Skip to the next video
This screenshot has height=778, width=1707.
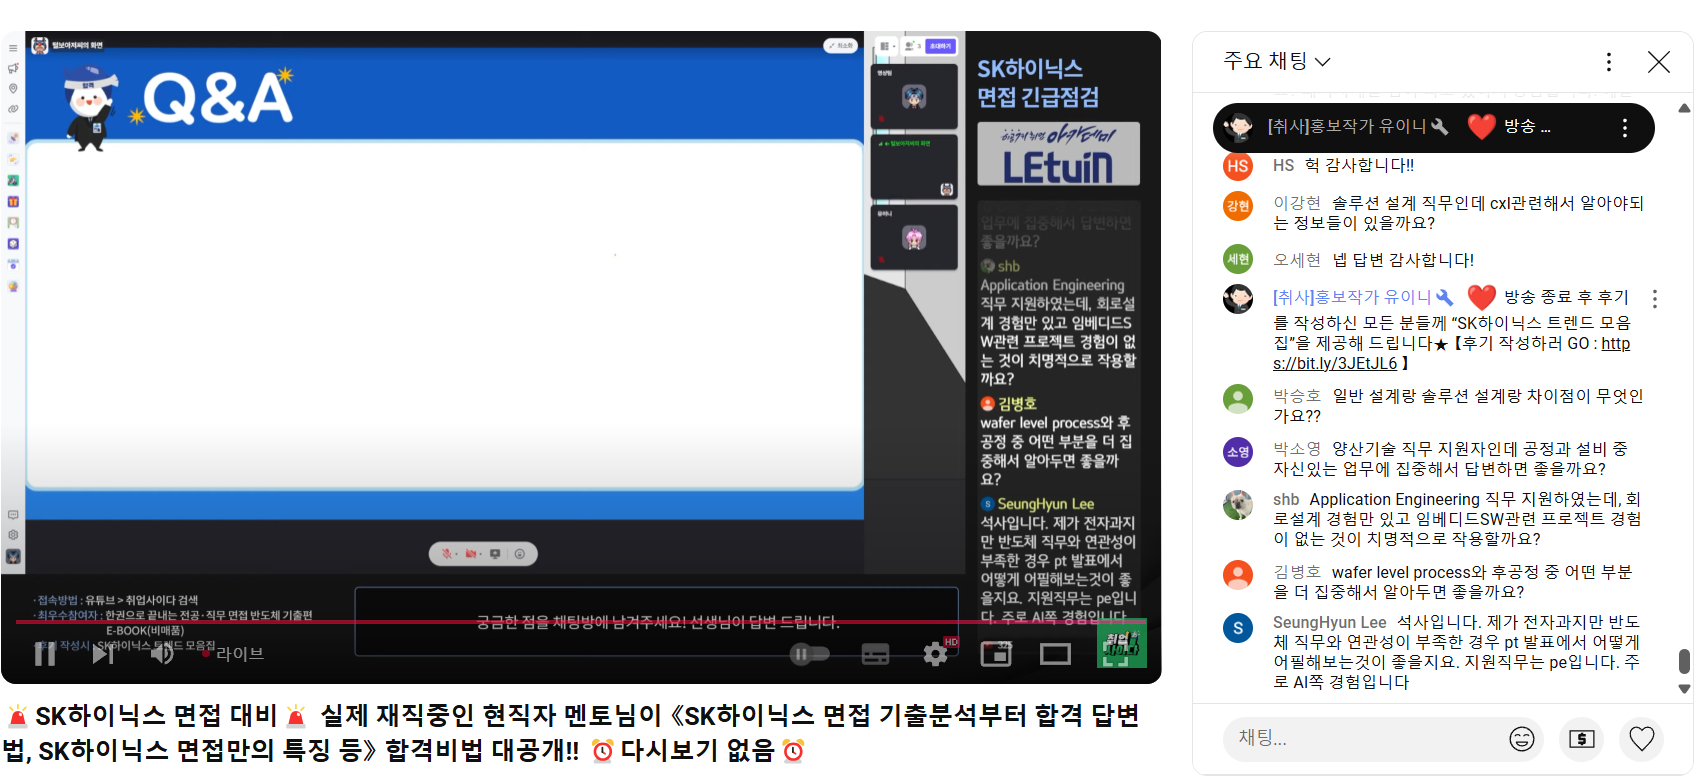(103, 654)
